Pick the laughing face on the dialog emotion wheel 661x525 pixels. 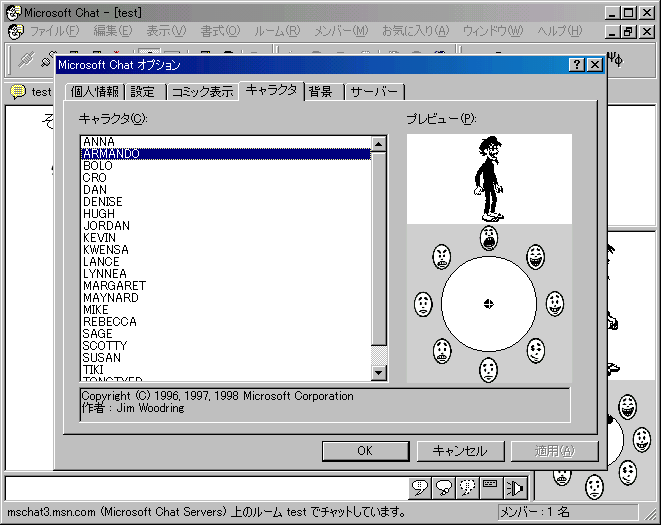(x=535, y=257)
